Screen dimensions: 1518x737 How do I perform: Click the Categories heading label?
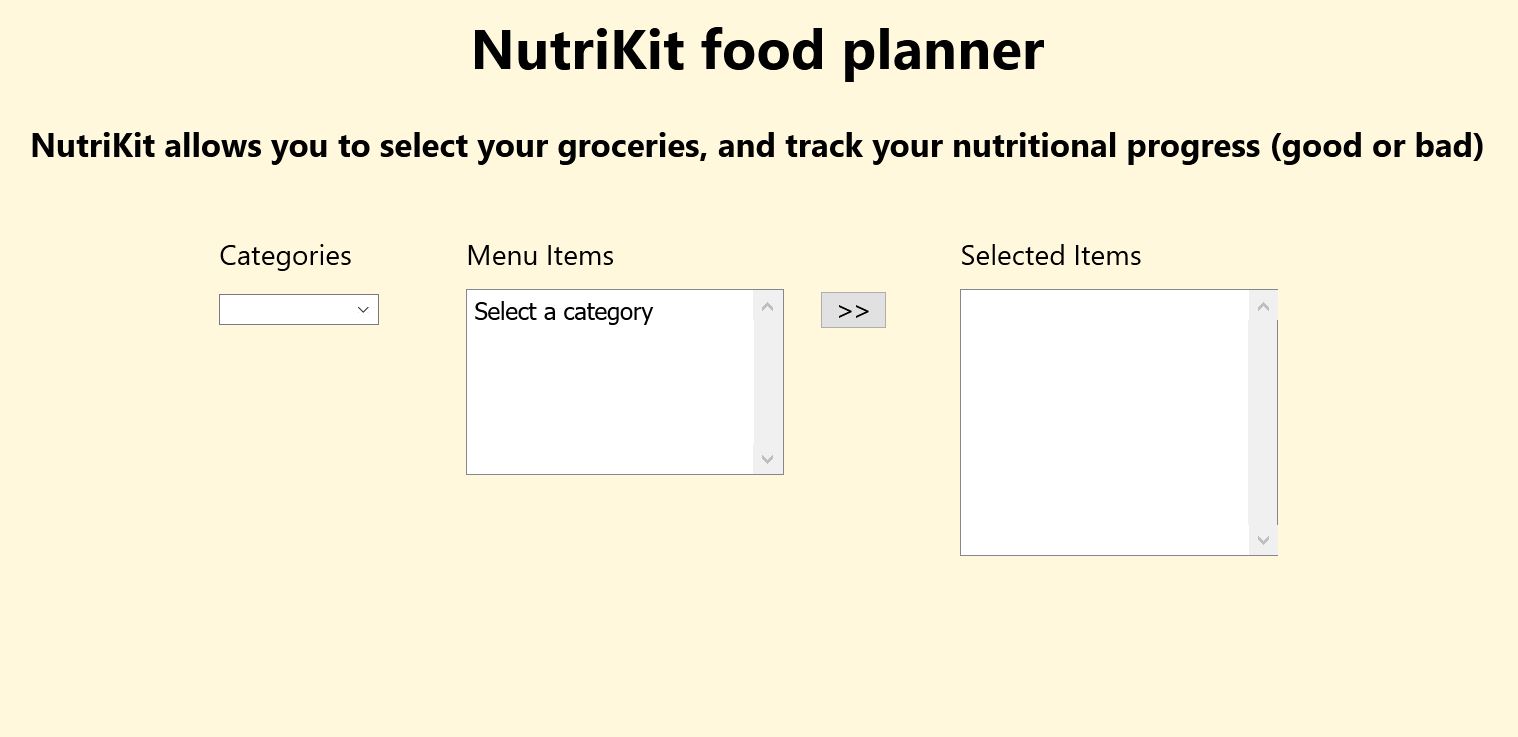285,256
